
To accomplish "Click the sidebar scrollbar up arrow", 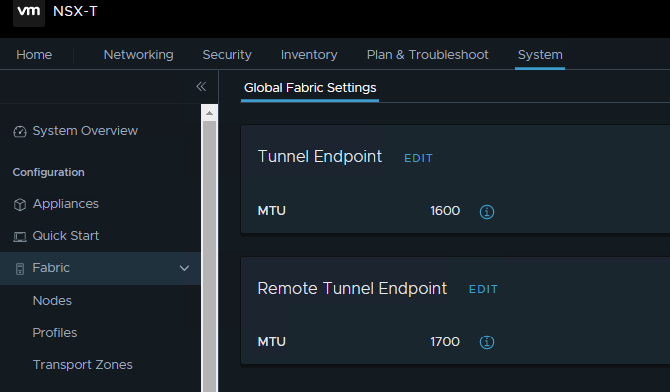I will 209,113.
